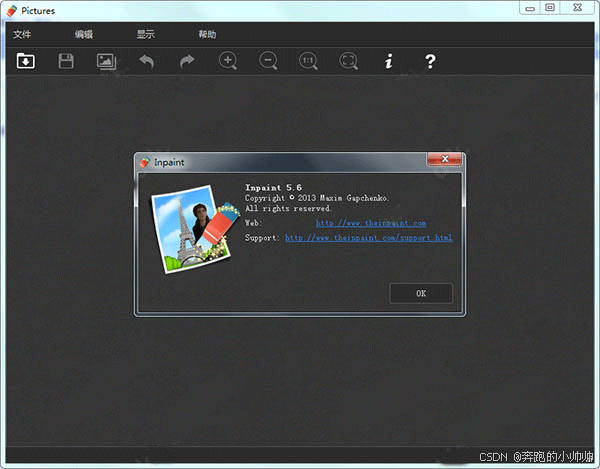This screenshot has width=600, height=469.
Task: Open the theinpaint.com Web link
Action: pyautogui.click(x=371, y=223)
